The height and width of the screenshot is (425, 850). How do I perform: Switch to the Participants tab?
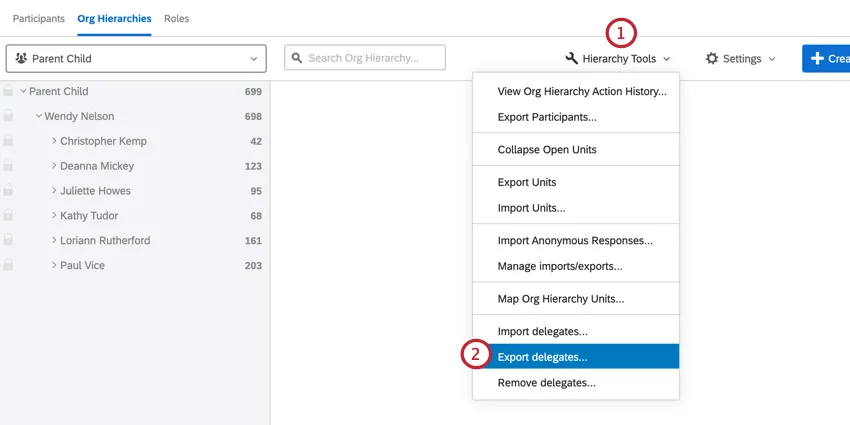click(39, 19)
